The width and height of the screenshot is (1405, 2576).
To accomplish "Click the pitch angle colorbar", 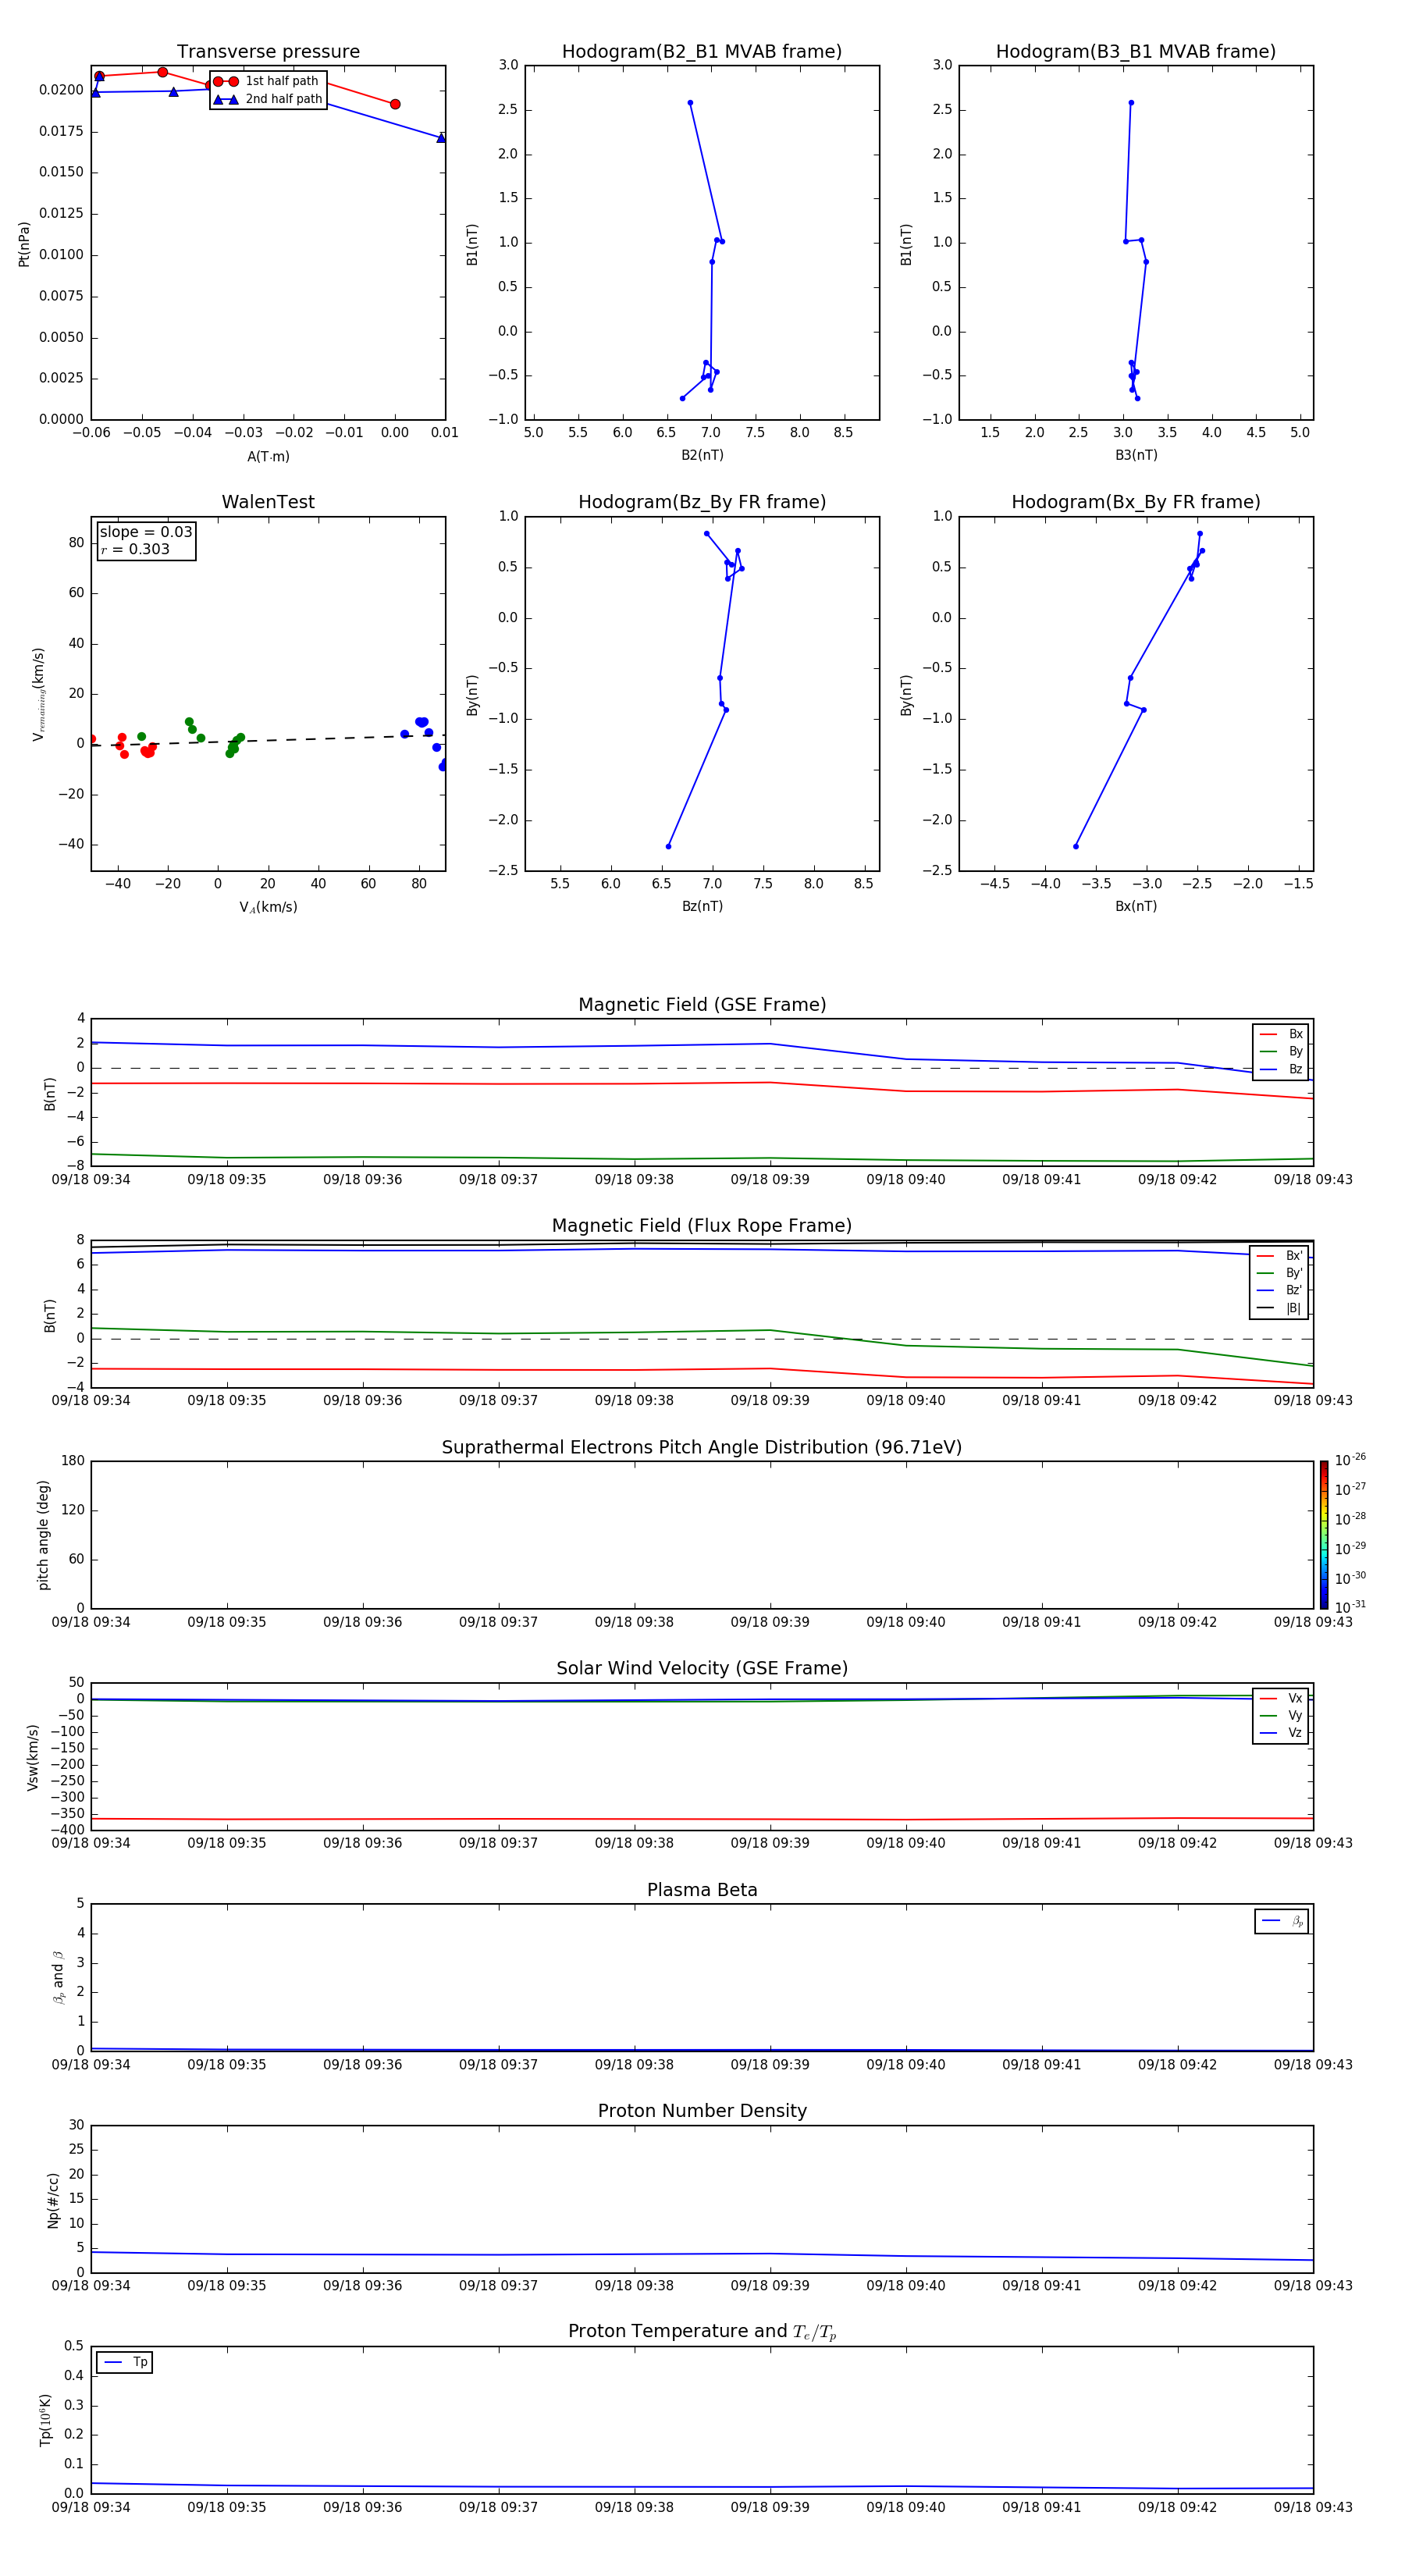I will tap(1324, 1534).
